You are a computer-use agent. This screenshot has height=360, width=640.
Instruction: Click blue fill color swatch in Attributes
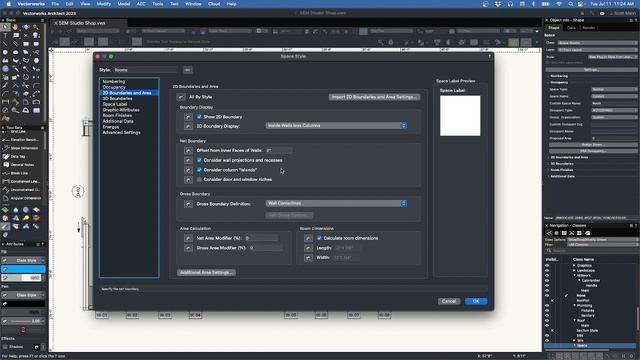click(23, 269)
